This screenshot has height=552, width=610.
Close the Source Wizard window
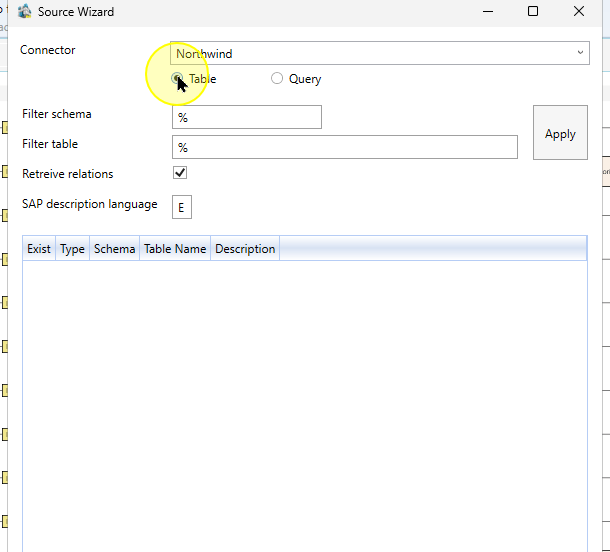[x=579, y=11]
